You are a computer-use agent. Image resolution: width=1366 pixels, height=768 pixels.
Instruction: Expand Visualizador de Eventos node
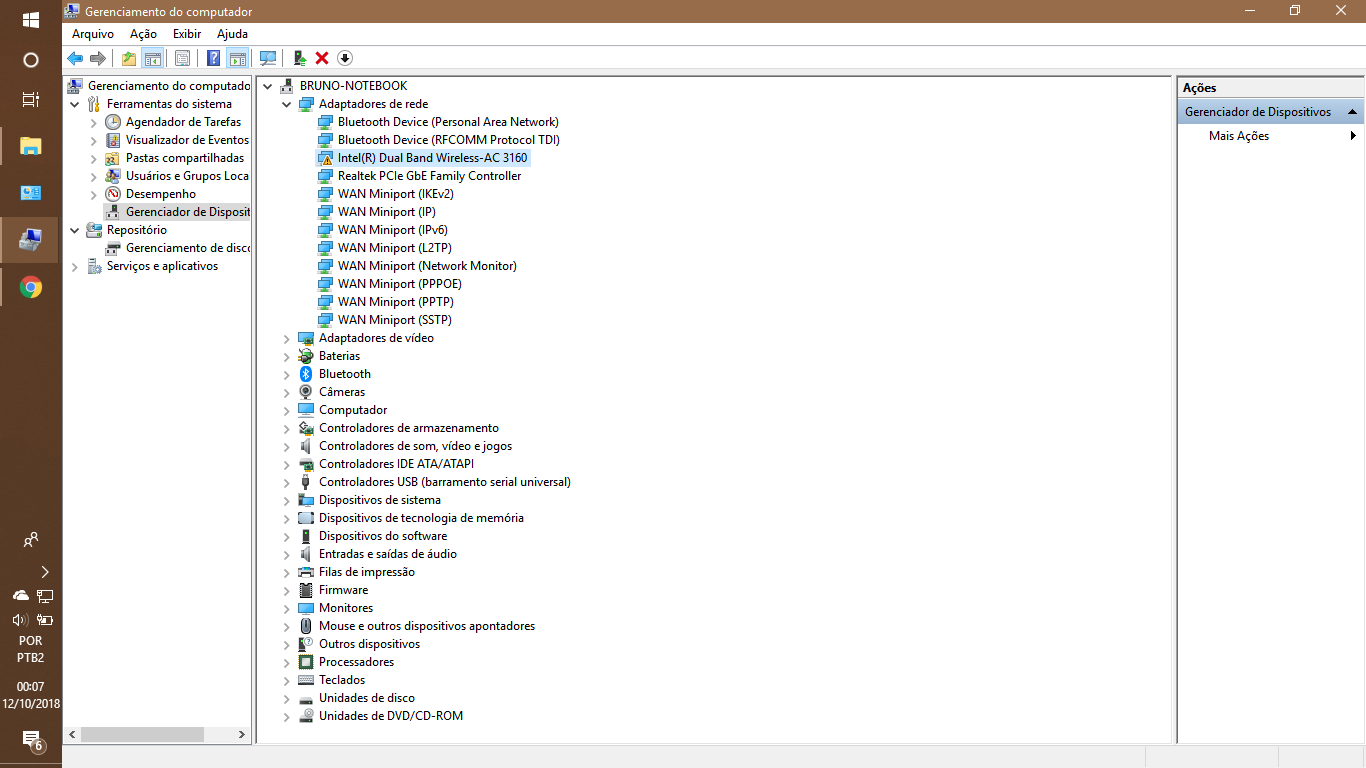click(x=94, y=140)
